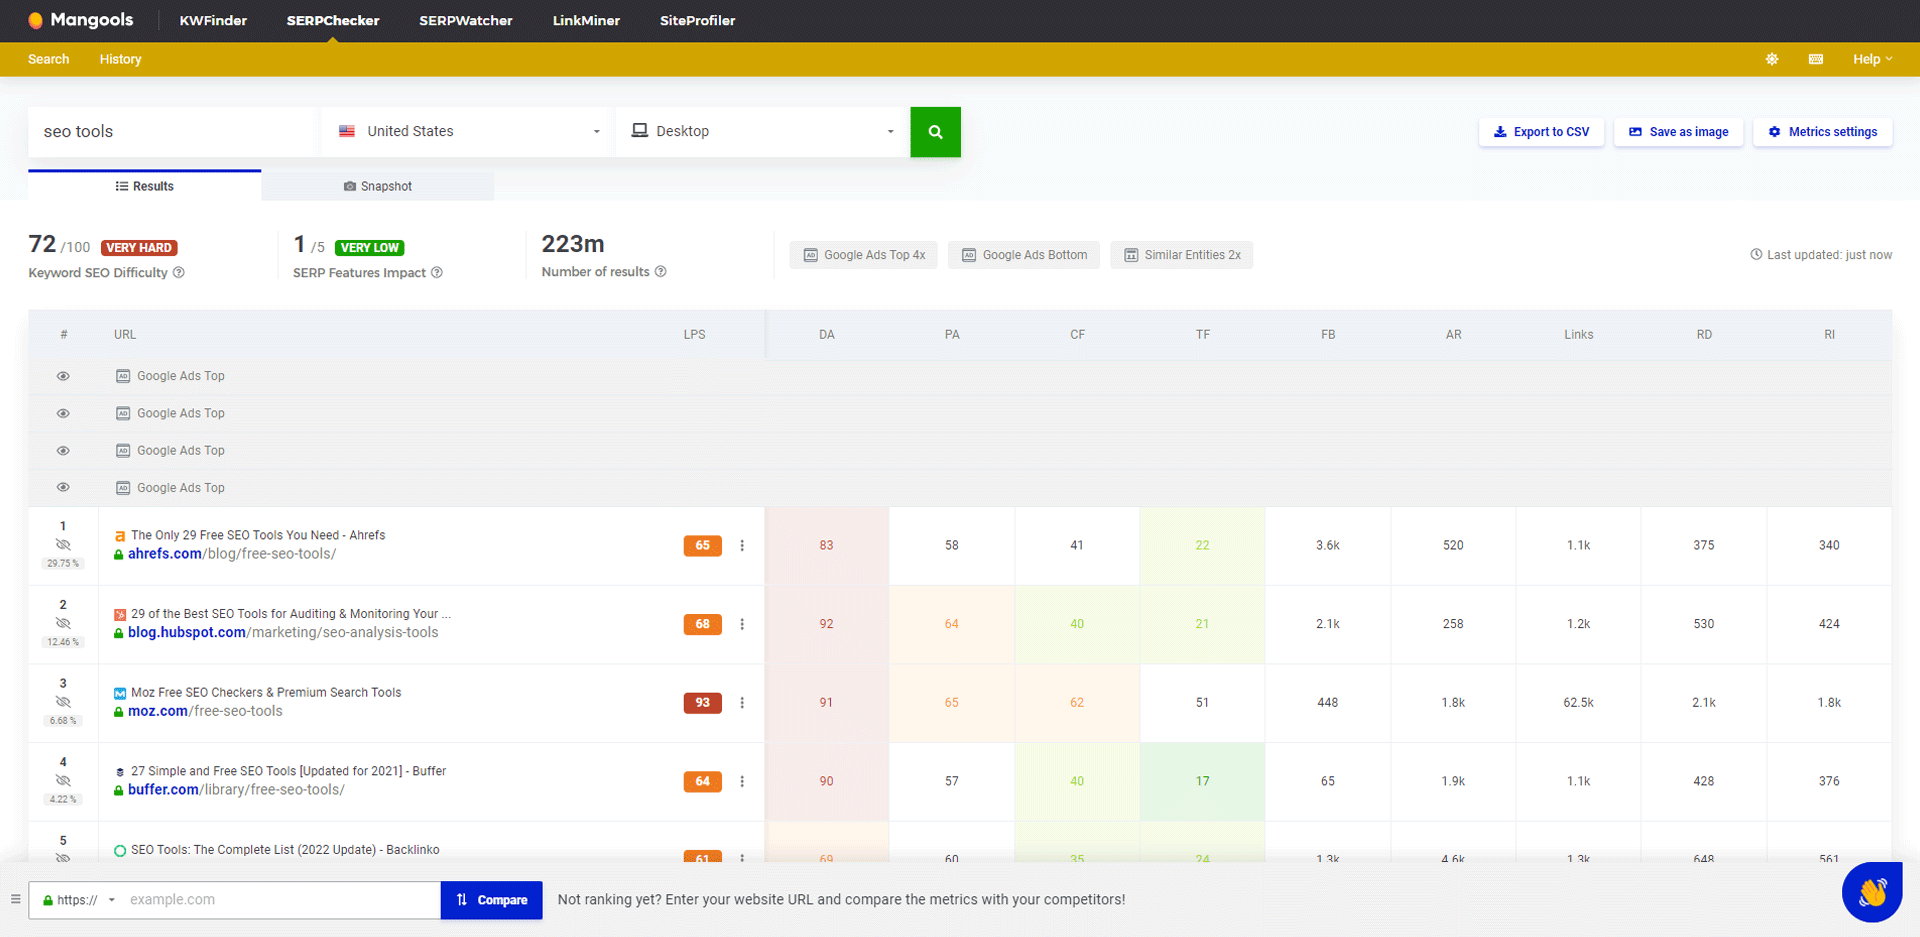Toggle hidden-eye icon for result 1
The width and height of the screenshot is (1920, 937).
[63, 545]
